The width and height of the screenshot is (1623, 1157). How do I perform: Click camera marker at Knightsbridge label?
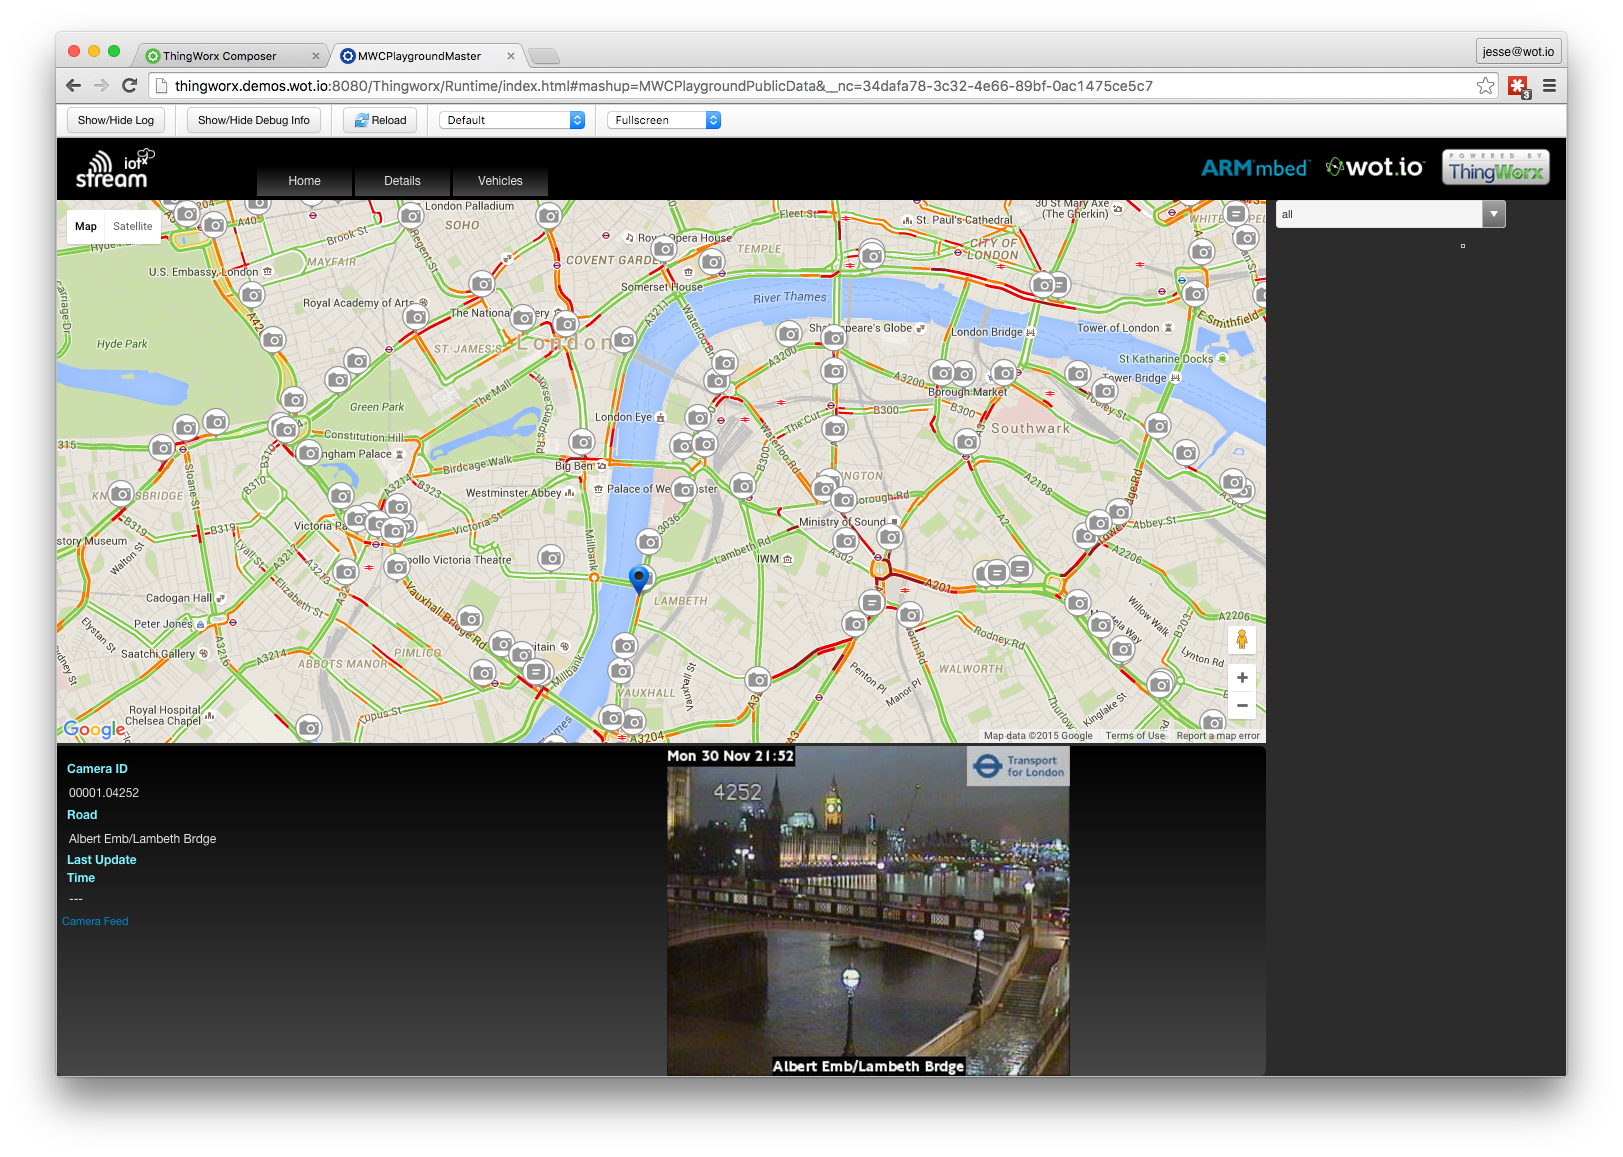pyautogui.click(x=121, y=493)
